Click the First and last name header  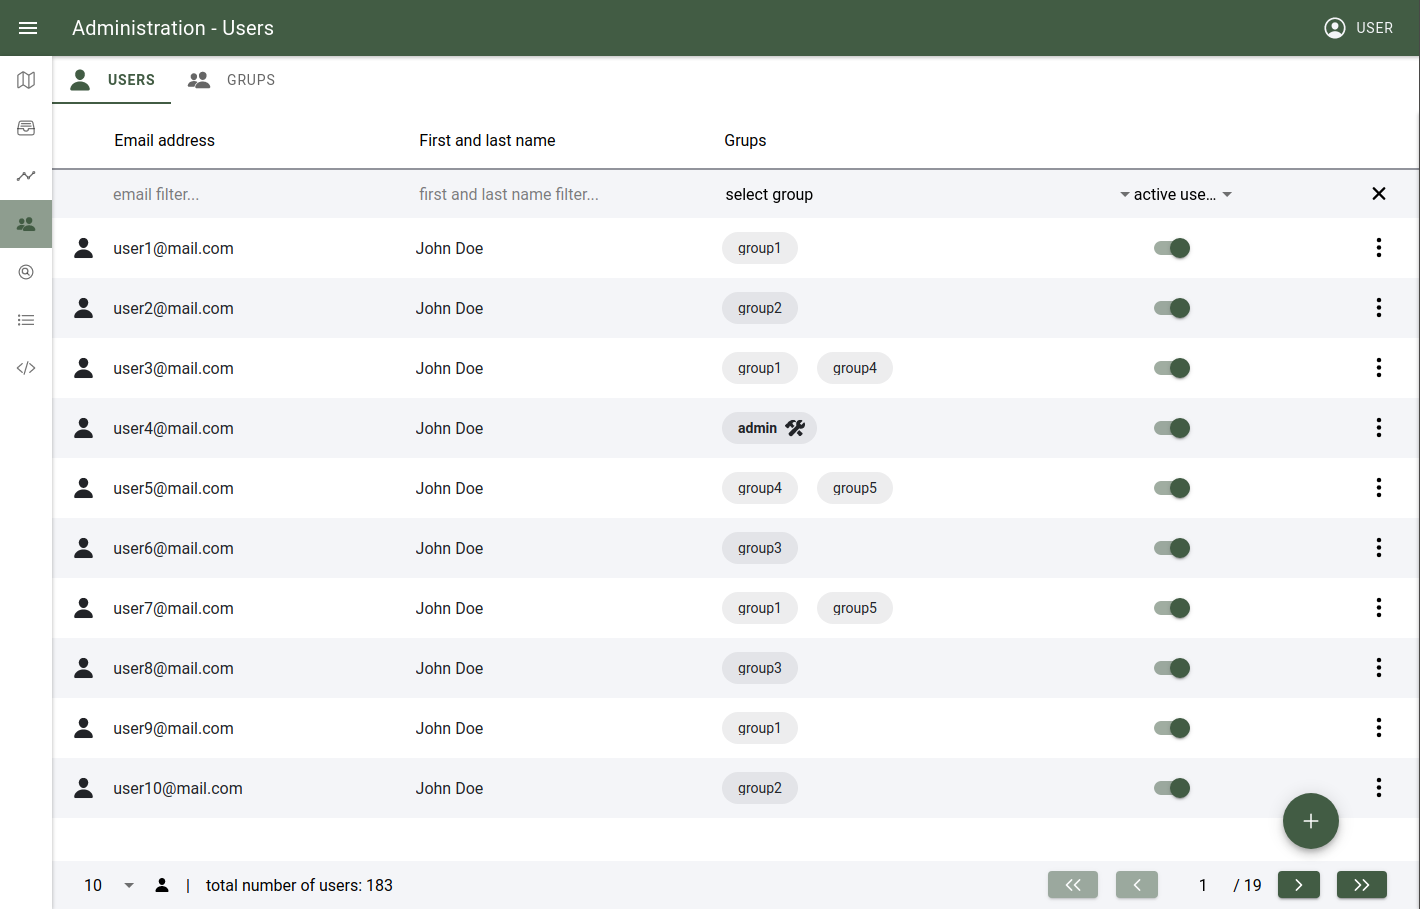point(488,140)
